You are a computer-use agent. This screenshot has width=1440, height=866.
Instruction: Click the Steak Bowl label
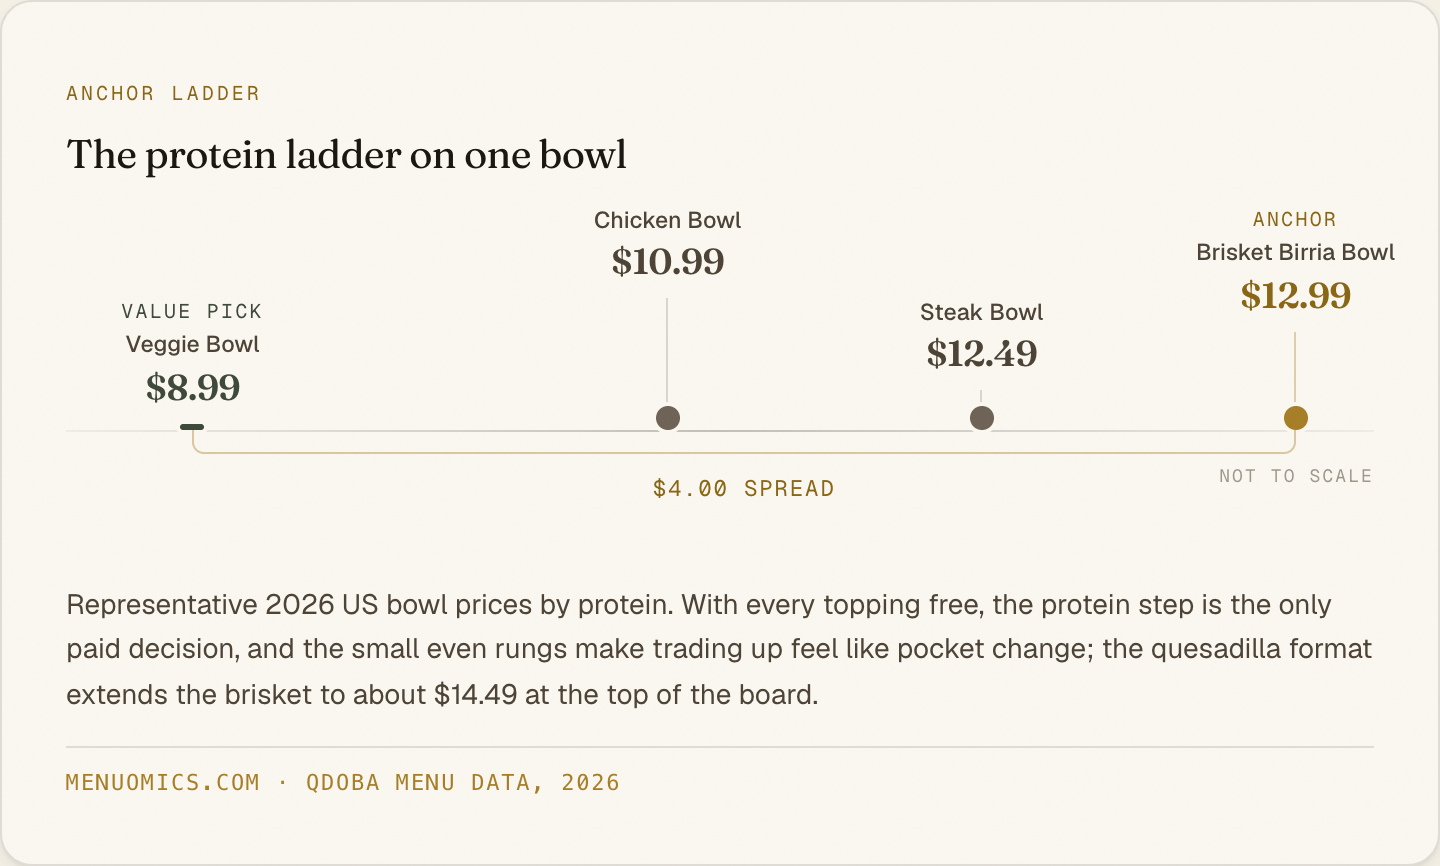(x=982, y=312)
